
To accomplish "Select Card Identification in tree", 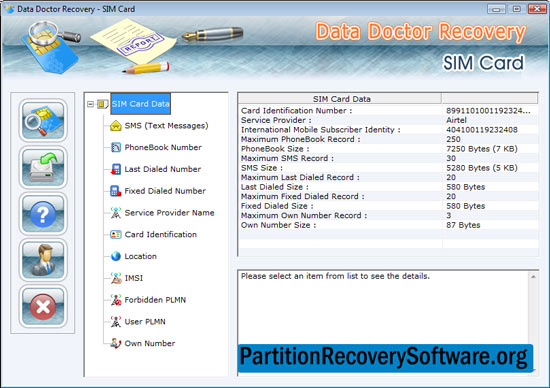I will 161,234.
